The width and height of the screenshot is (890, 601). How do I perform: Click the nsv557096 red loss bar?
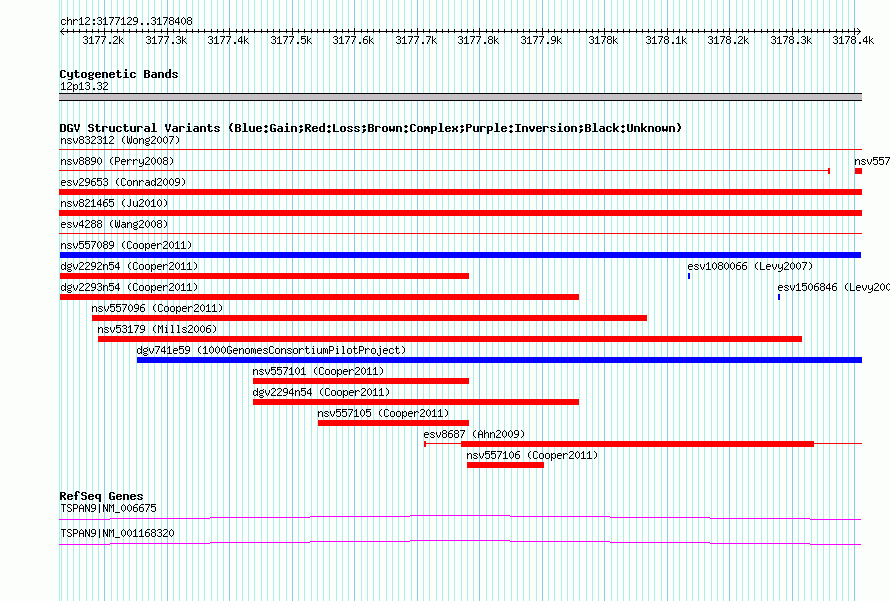click(370, 318)
